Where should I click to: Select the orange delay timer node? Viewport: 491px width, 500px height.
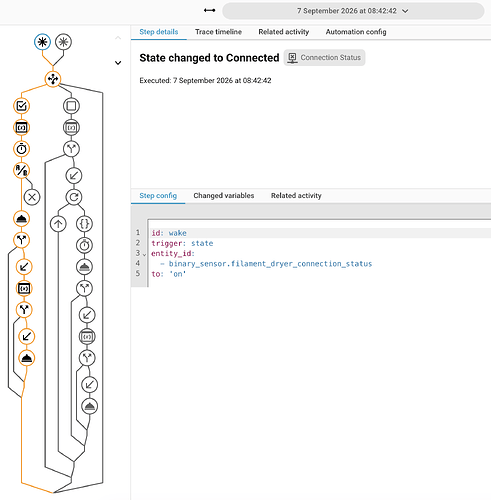pos(22,149)
